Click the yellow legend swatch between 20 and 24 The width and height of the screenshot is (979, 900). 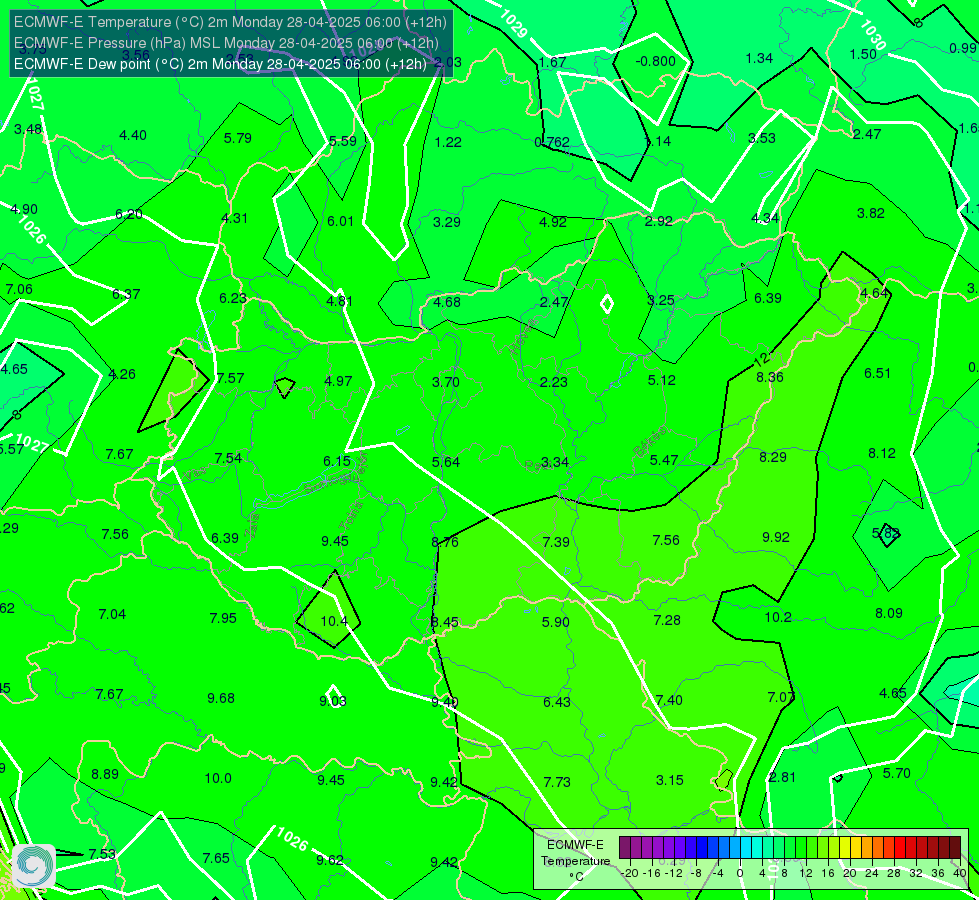coord(855,848)
